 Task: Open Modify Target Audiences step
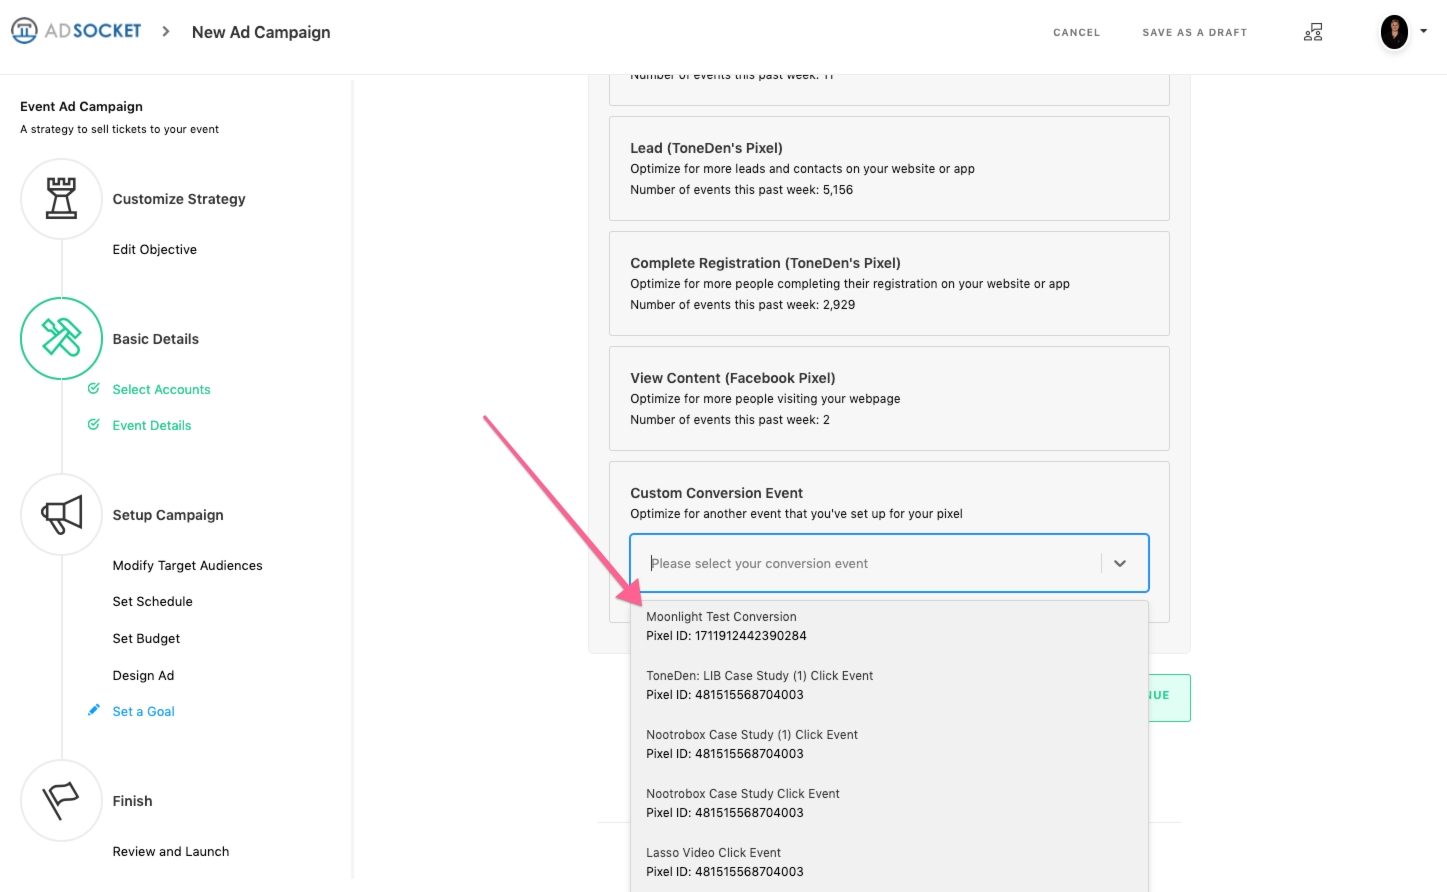(187, 566)
